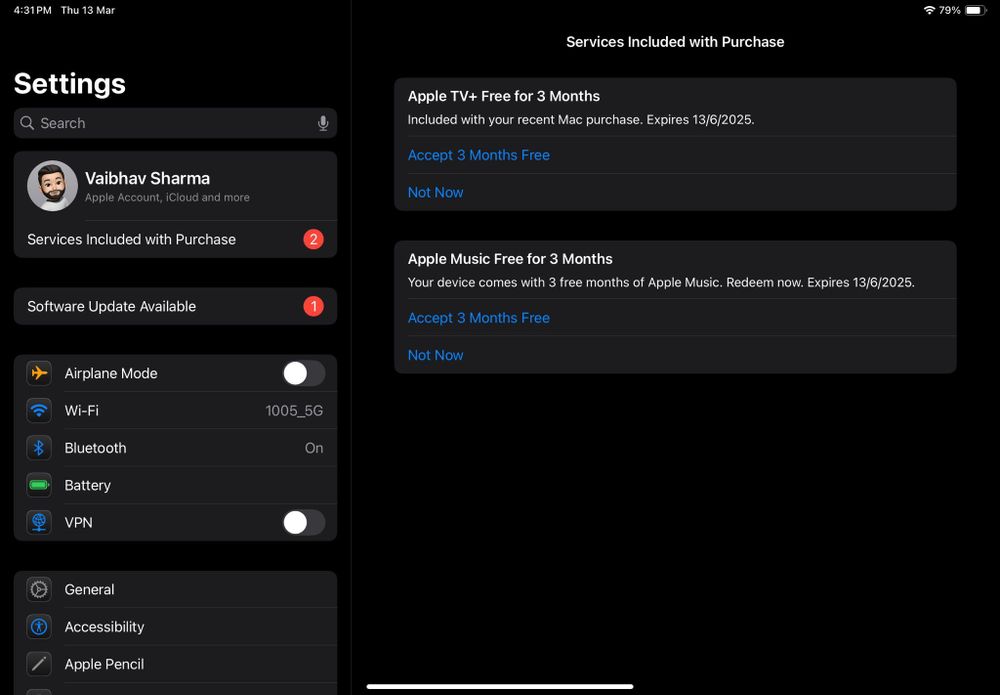Viewport: 1000px width, 695px height.
Task: Tap the home indicator bar
Action: tap(500, 686)
